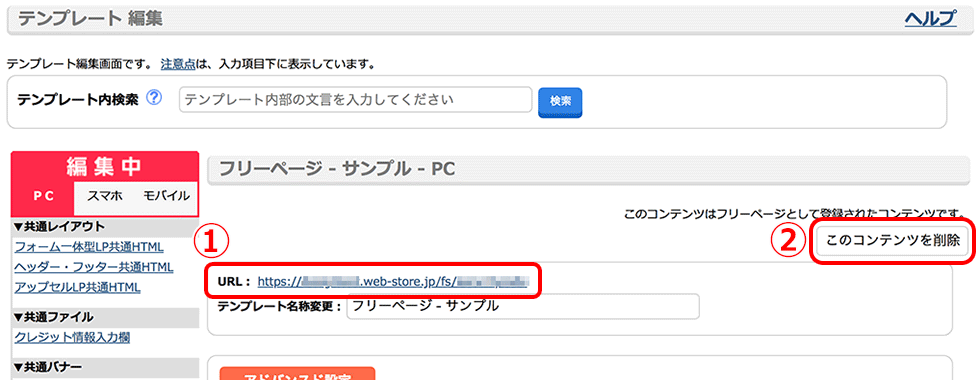This screenshot has width=980, height=380.
Task: Open the free page web-store.jp URL link
Action: tap(394, 281)
